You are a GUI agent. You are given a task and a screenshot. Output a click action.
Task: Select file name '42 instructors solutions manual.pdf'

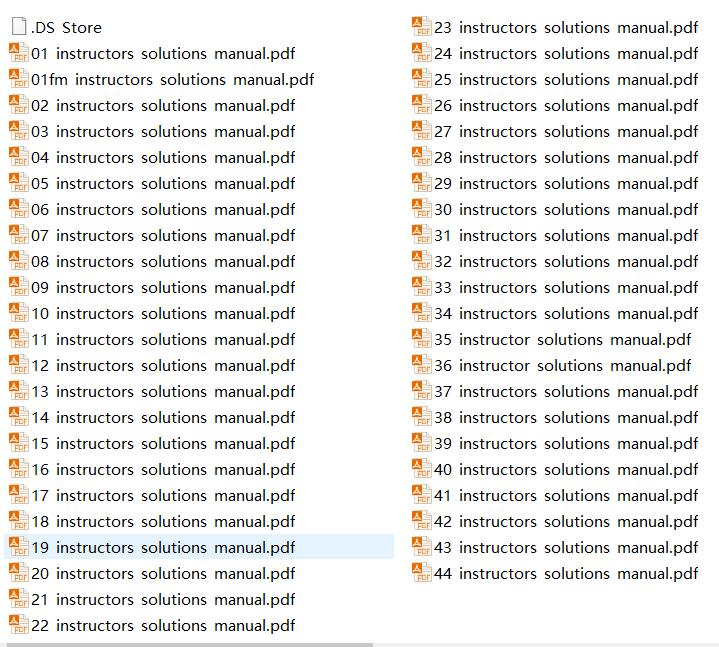click(x=566, y=521)
